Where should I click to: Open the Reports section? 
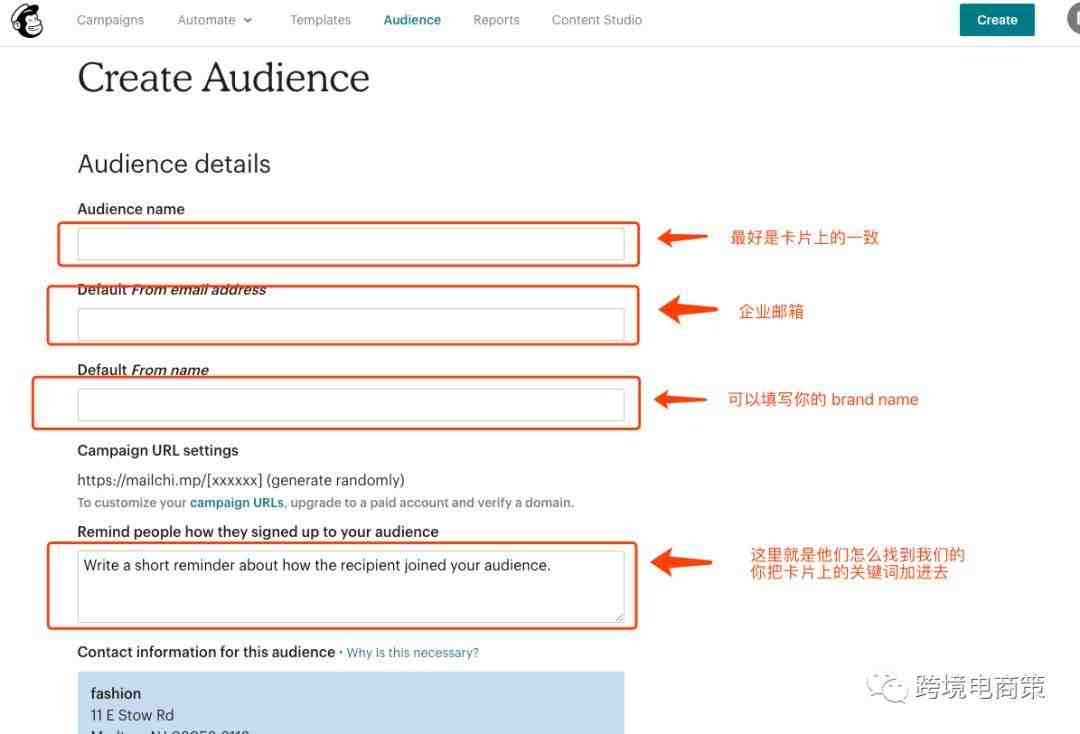click(x=496, y=20)
